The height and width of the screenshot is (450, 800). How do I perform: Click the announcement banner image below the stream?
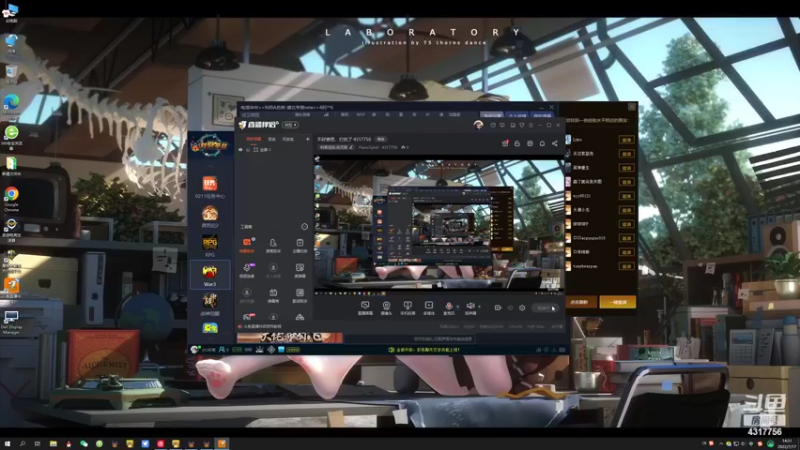click(290, 338)
